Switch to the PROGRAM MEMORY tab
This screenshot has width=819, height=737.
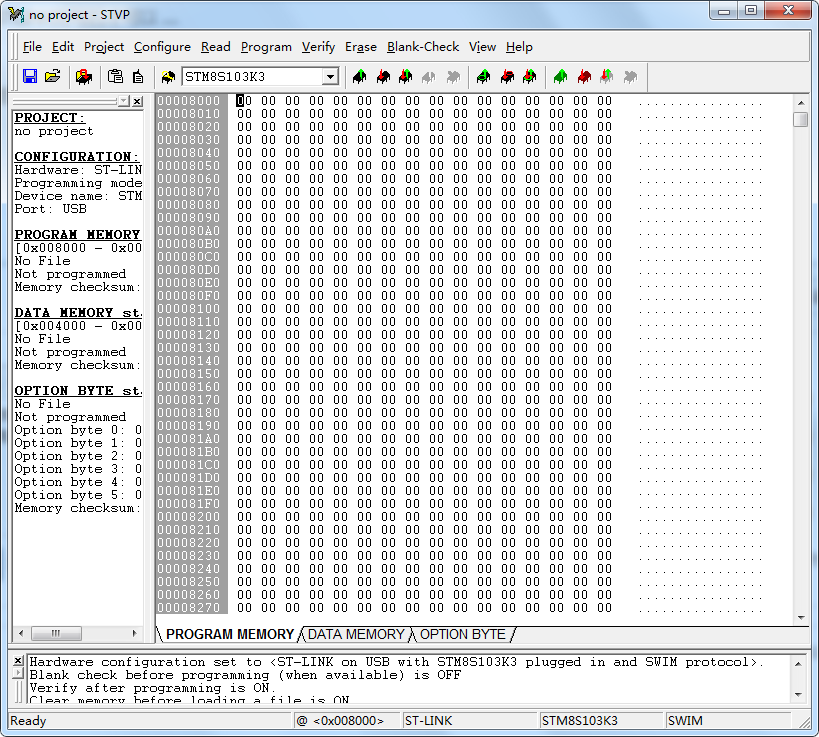[x=230, y=634]
